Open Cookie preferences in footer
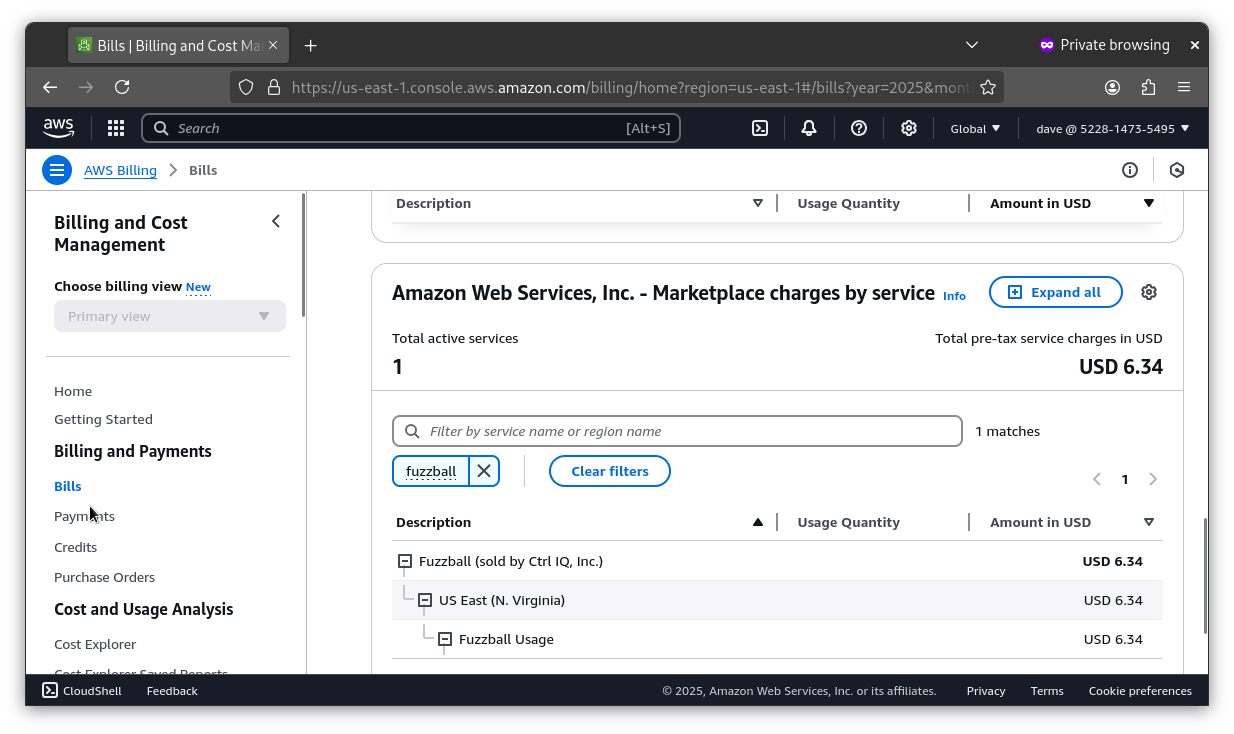 coord(1140,690)
